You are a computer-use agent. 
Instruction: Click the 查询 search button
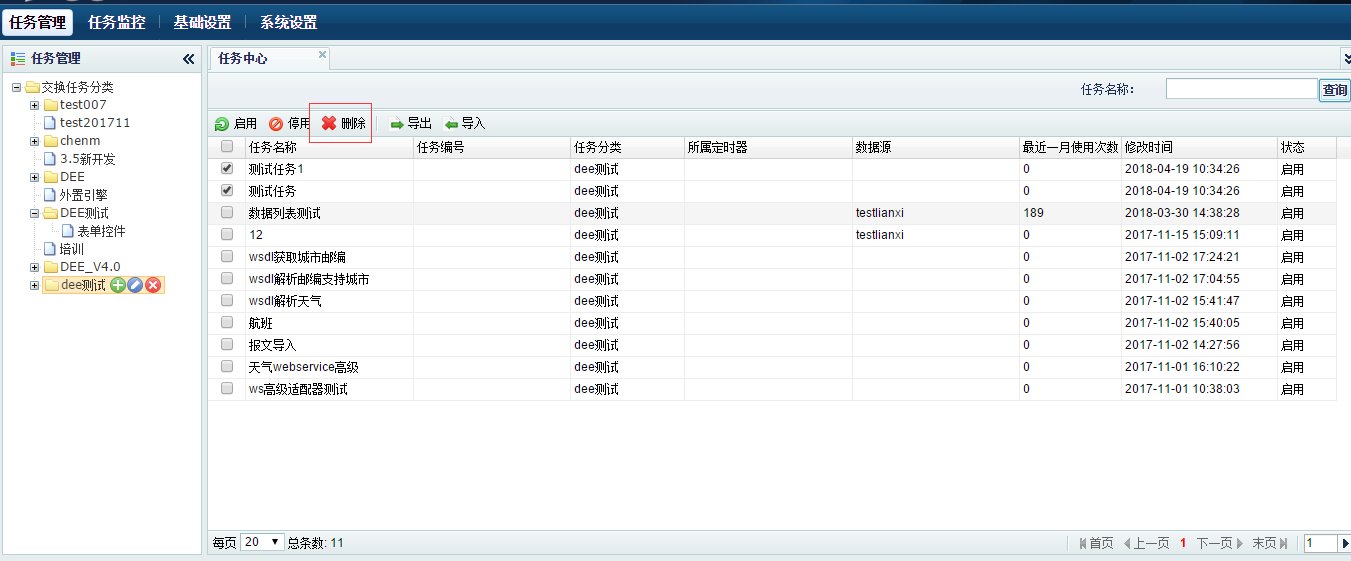click(1335, 90)
